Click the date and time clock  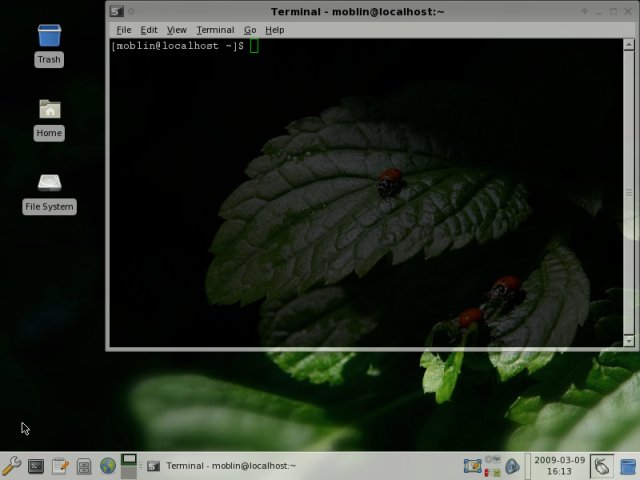tap(559, 465)
